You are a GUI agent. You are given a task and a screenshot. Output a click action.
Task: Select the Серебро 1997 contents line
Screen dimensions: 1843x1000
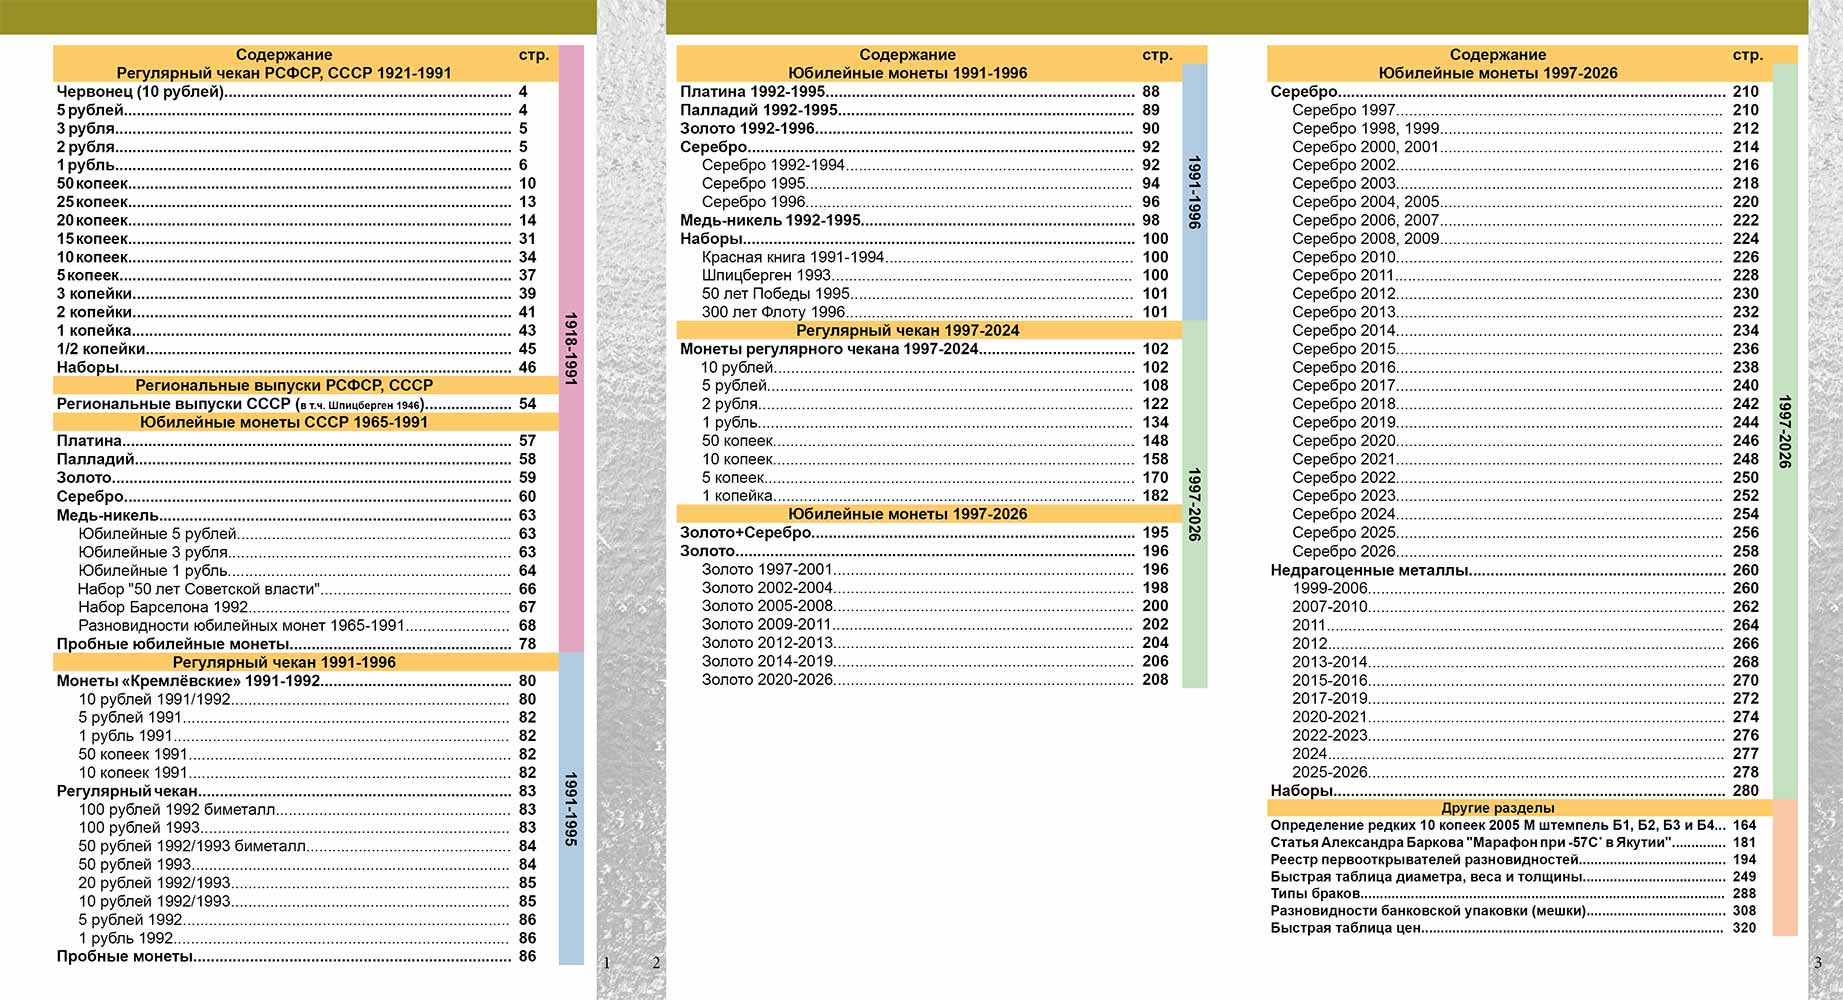1343,110
